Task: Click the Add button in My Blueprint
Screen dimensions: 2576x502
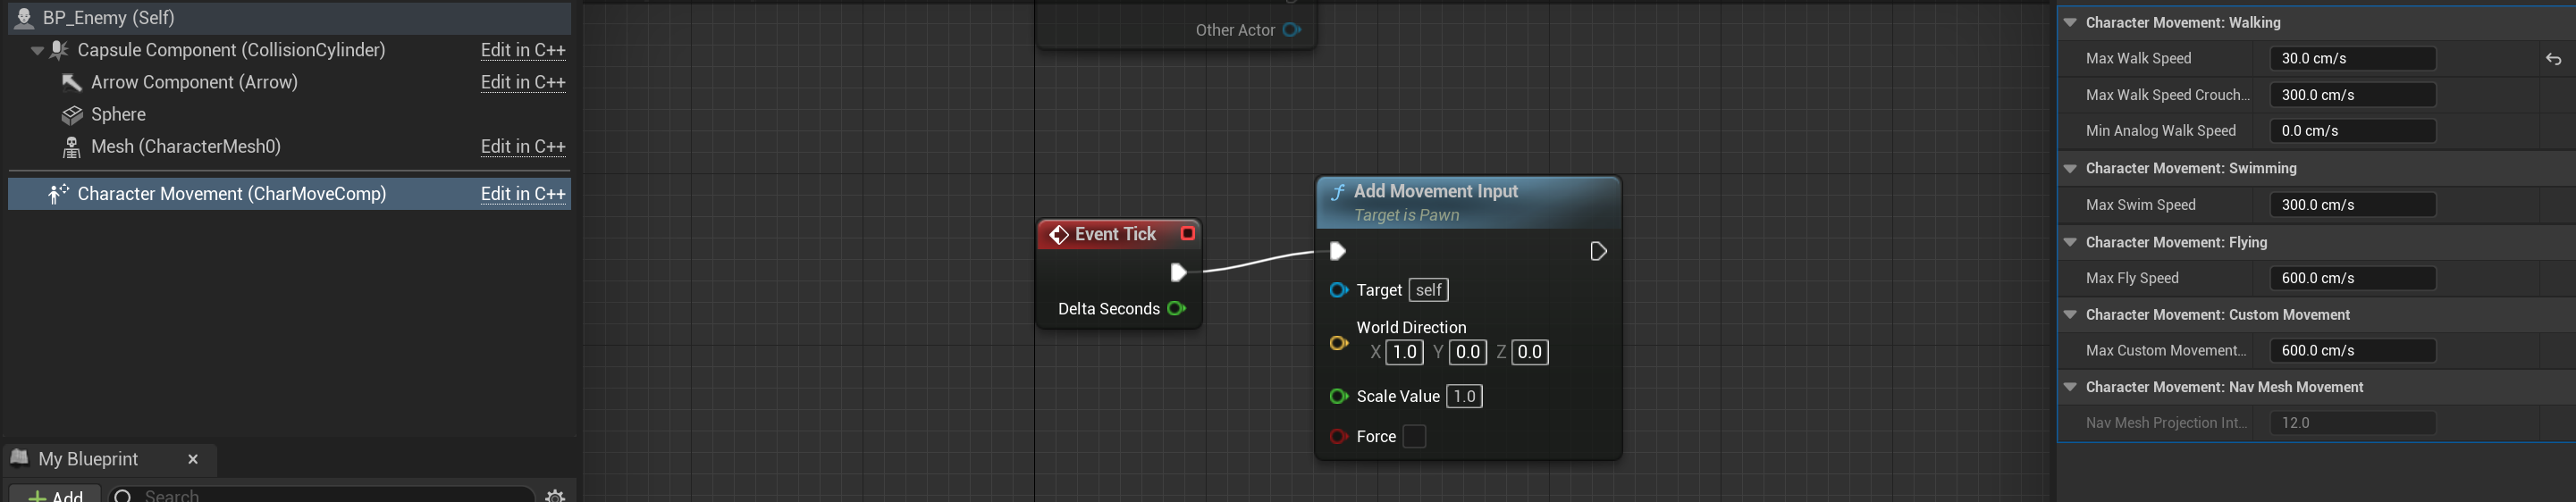Action: [56, 495]
